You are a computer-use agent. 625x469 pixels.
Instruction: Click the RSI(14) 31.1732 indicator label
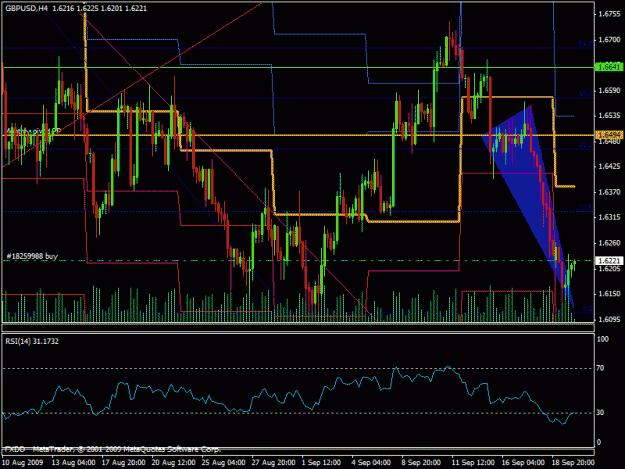[32, 341]
